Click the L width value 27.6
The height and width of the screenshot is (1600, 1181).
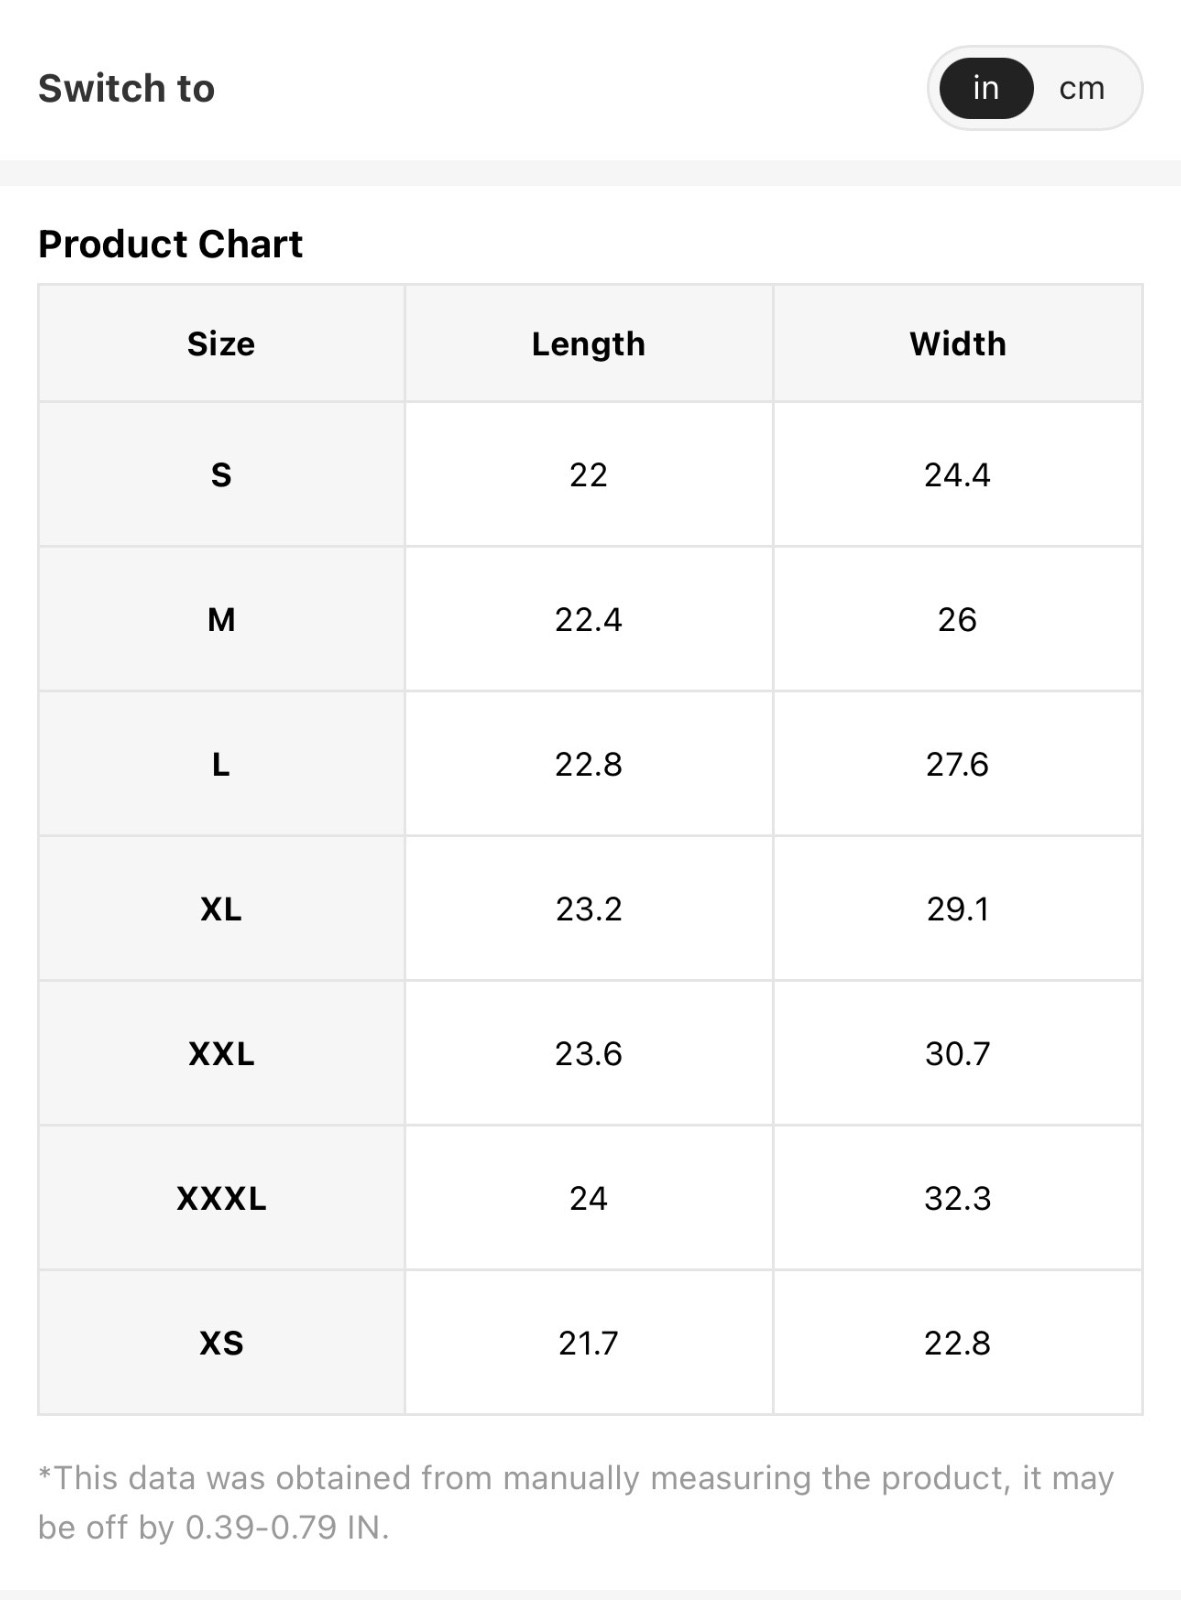[x=957, y=765]
